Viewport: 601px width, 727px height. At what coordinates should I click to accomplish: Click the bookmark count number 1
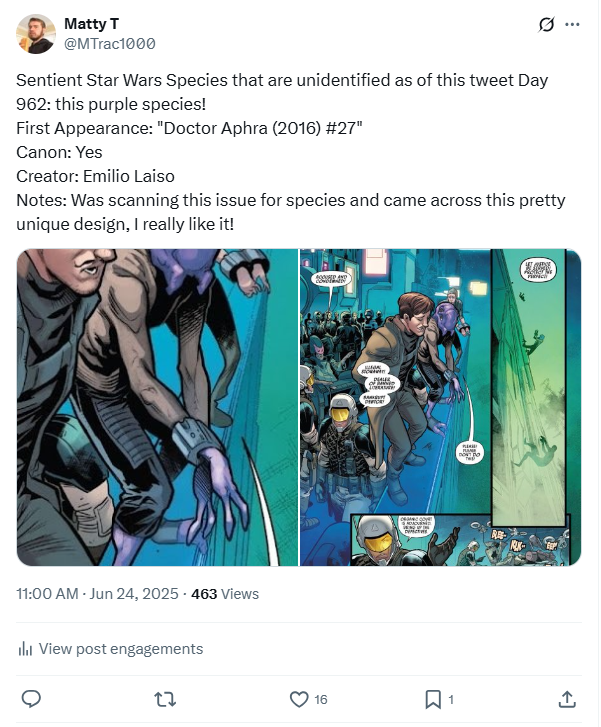point(451,700)
